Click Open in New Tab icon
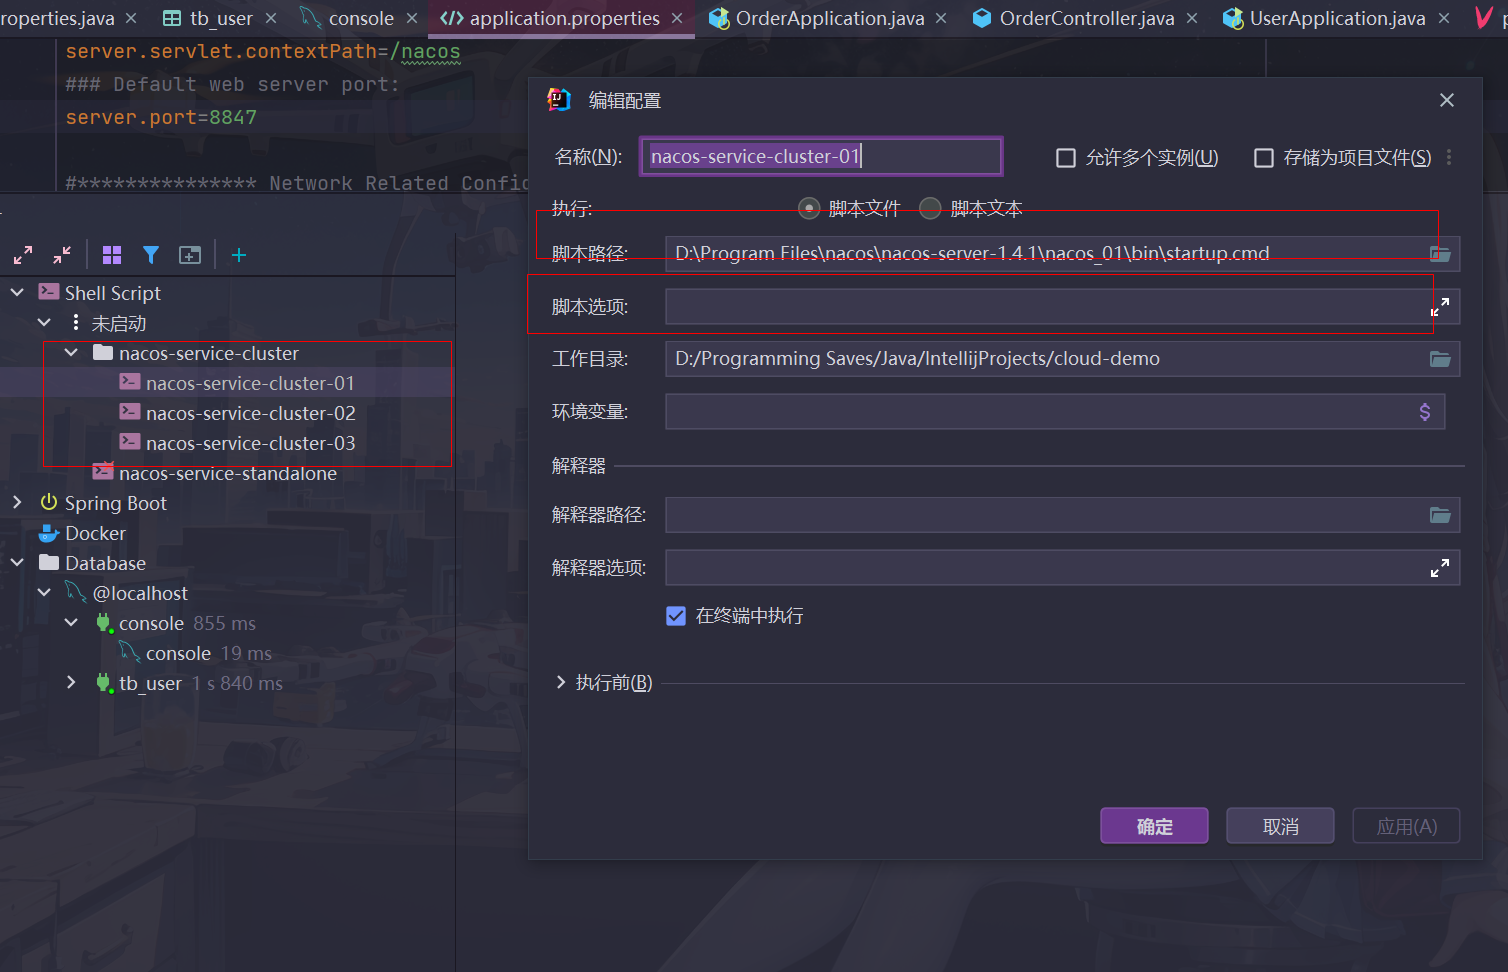Image resolution: width=1508 pixels, height=972 pixels. tap(190, 255)
